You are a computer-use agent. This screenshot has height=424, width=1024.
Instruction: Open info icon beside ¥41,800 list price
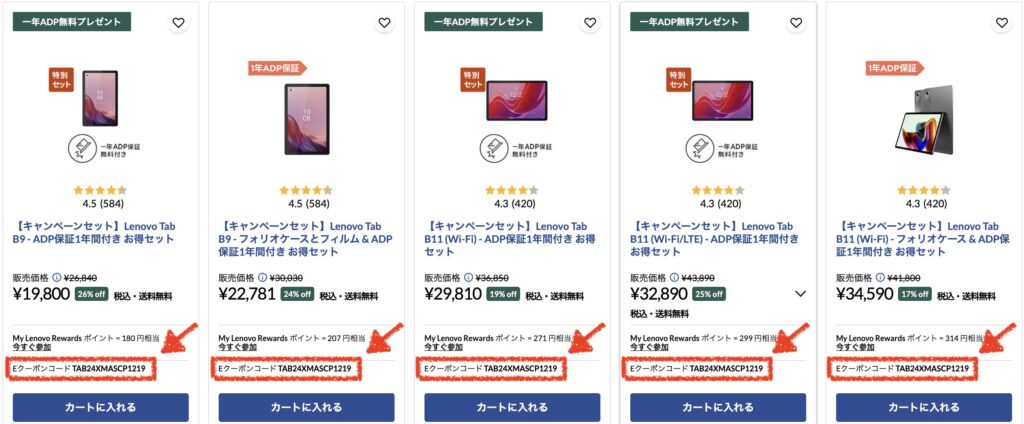click(880, 277)
